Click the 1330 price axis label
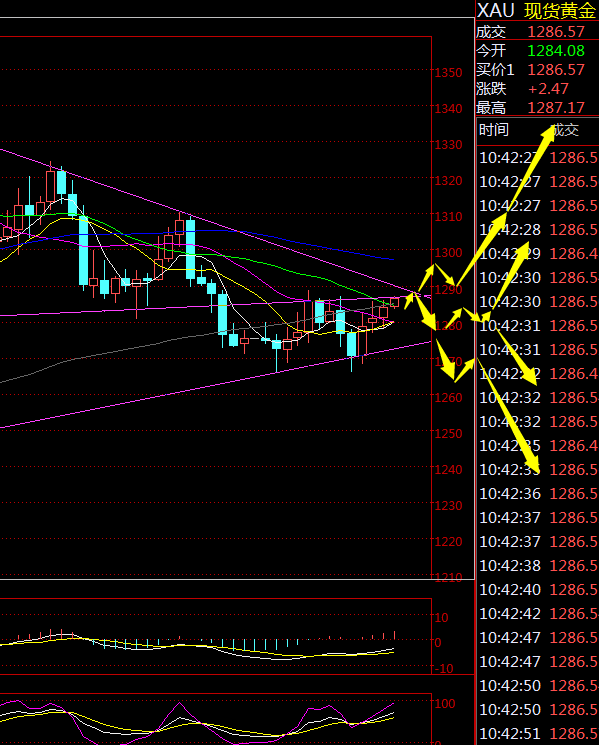Image resolution: width=599 pixels, height=745 pixels. (x=448, y=145)
